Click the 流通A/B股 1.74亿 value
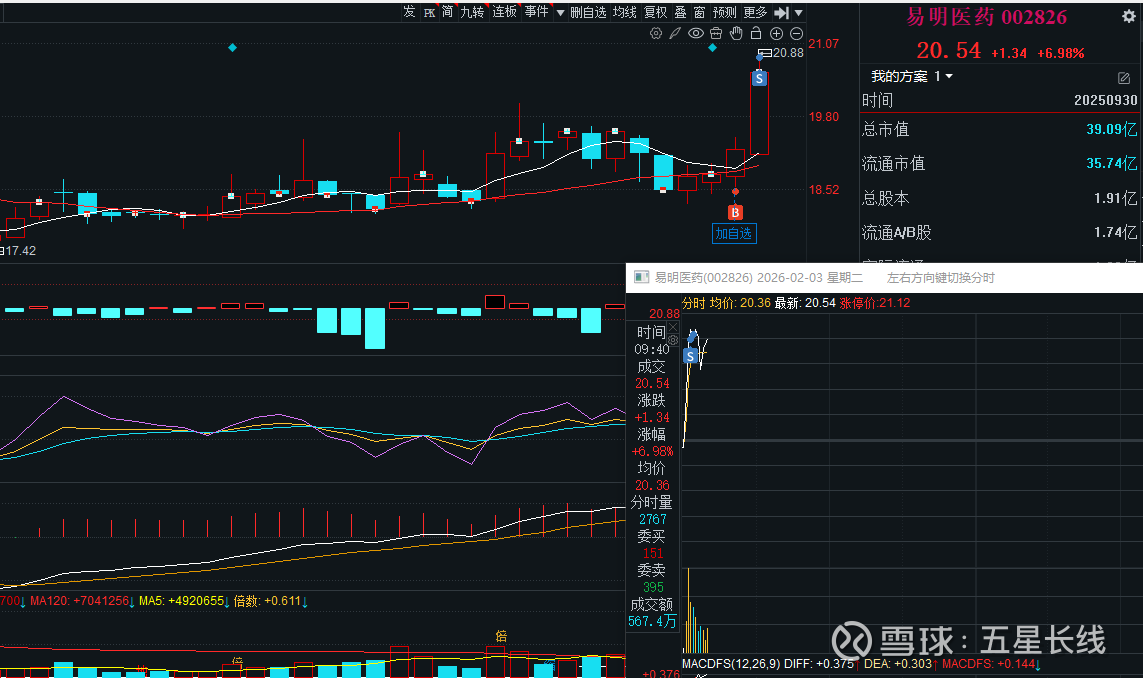Image resolution: width=1143 pixels, height=678 pixels. pyautogui.click(x=1115, y=233)
